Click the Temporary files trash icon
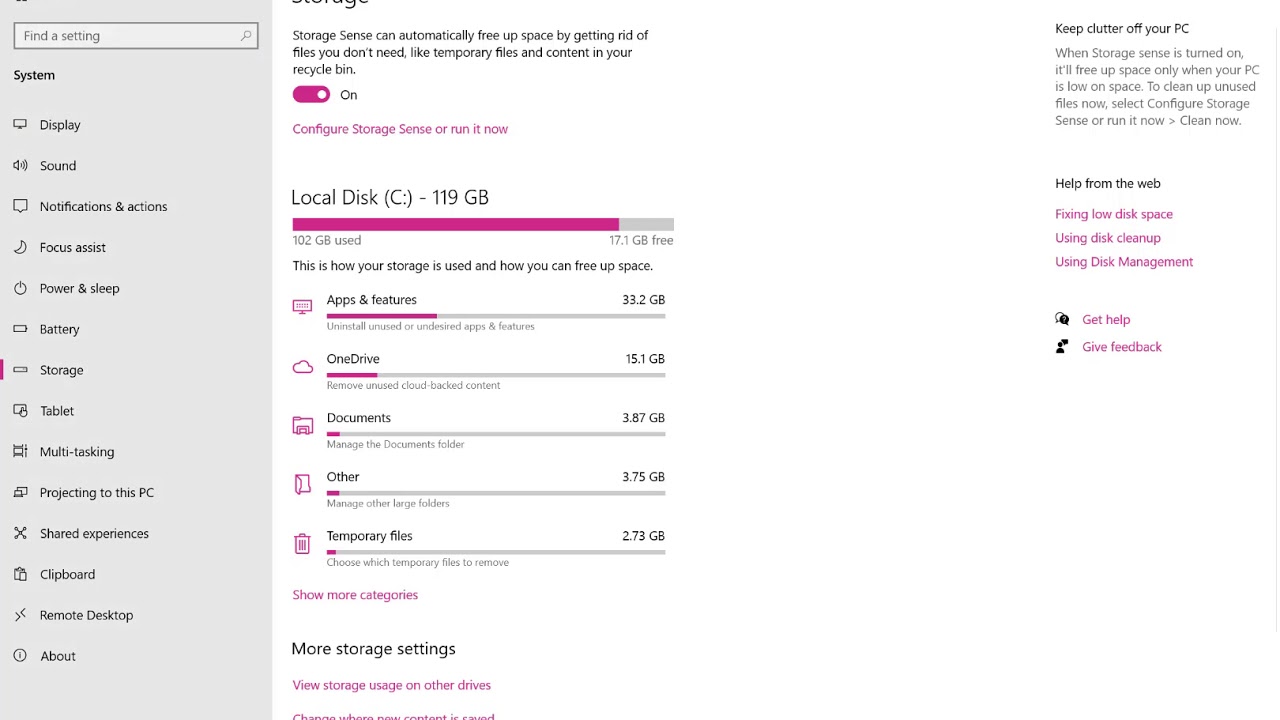 coord(302,543)
